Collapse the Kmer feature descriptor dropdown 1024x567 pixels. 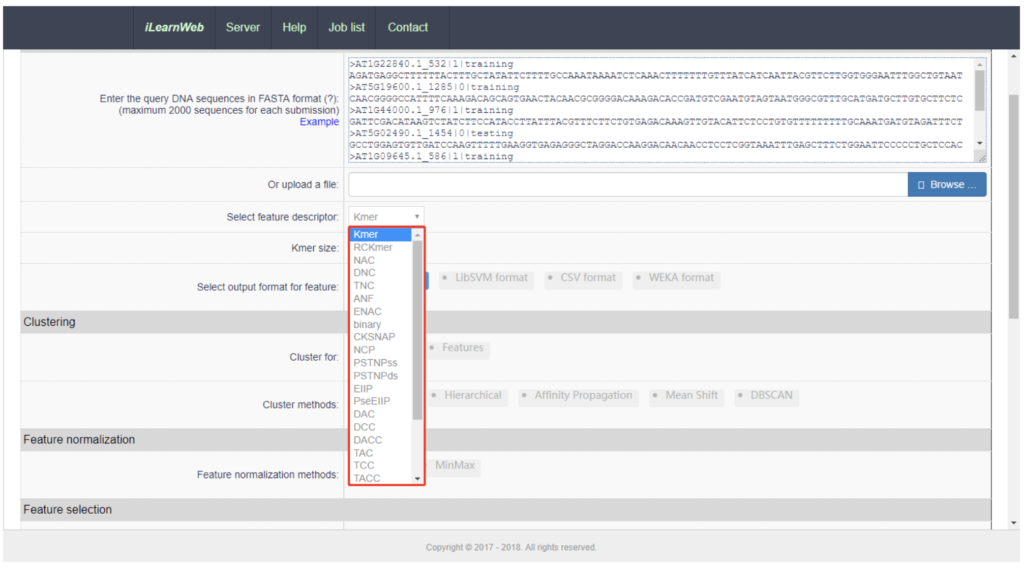tap(386, 216)
